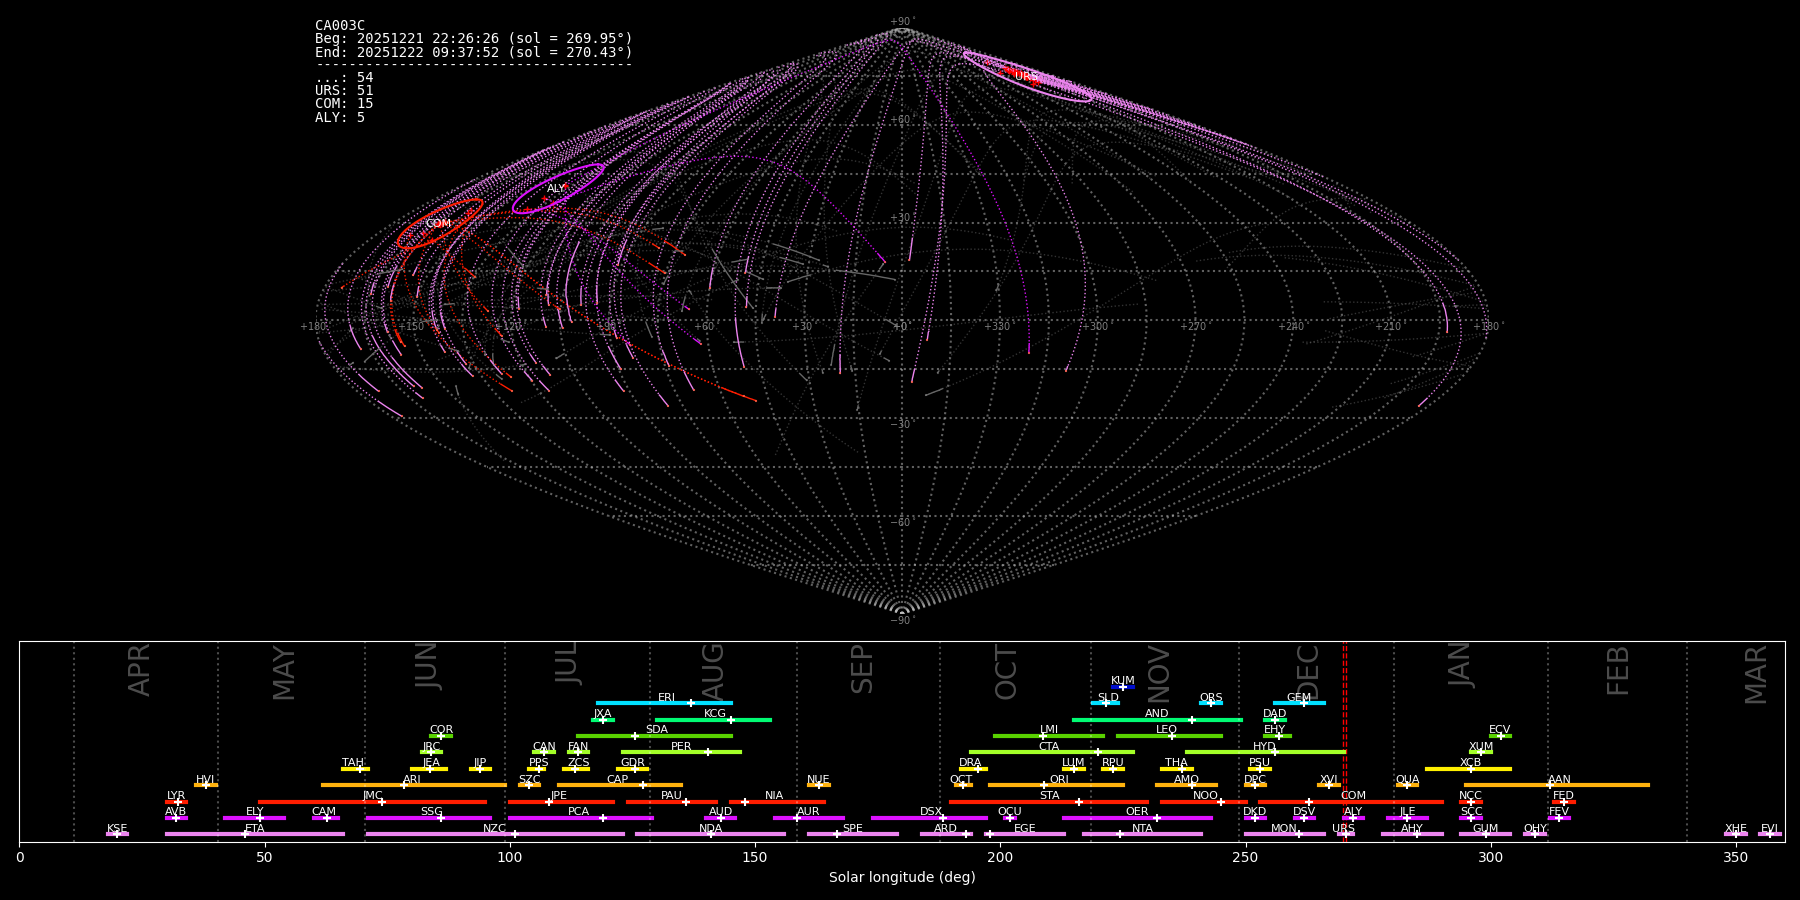Screen dimensions: 1800x900
Task: Click the AUG month label
Action: click(713, 670)
